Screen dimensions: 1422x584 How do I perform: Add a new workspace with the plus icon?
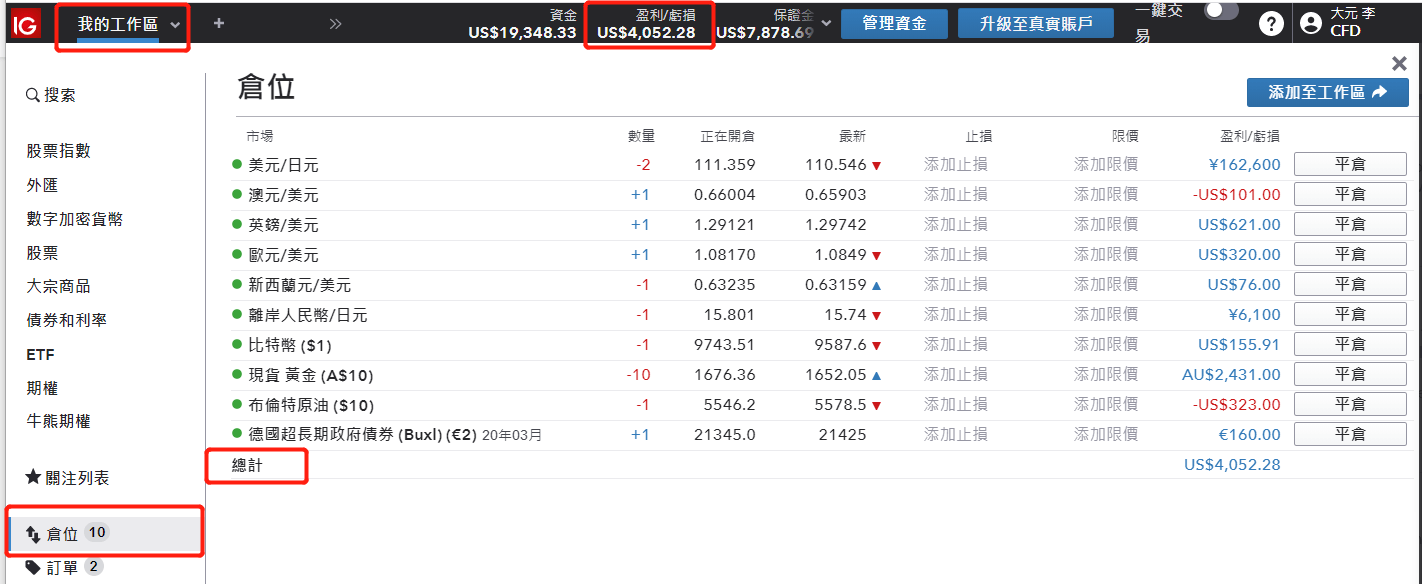[219, 23]
